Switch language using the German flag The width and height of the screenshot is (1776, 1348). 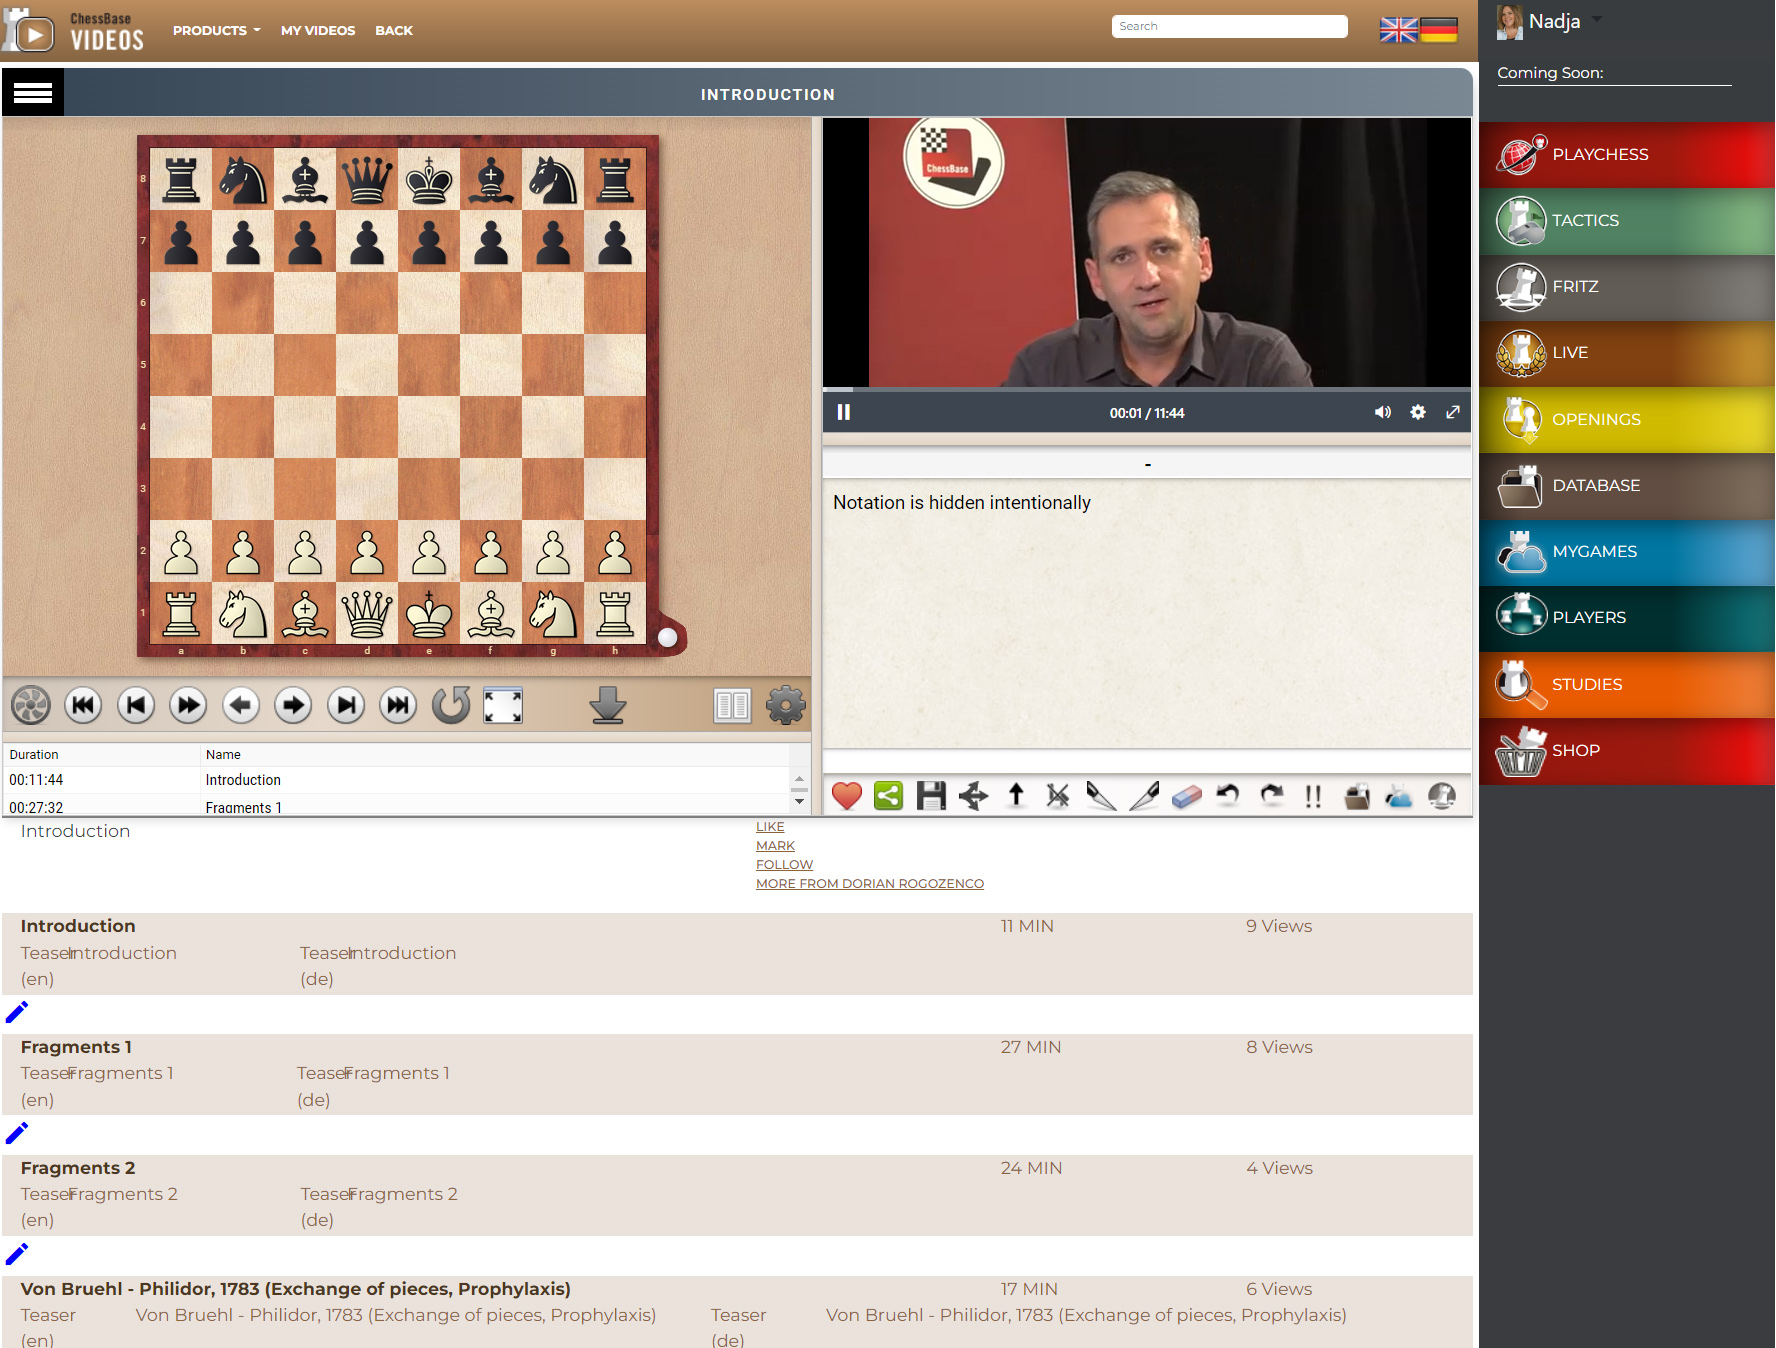pyautogui.click(x=1440, y=30)
